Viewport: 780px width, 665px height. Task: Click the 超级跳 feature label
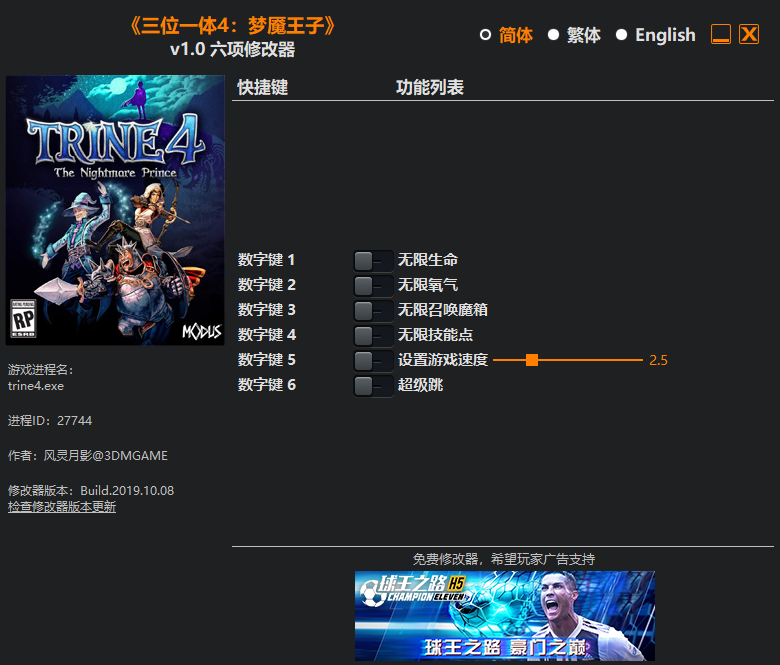tap(420, 384)
